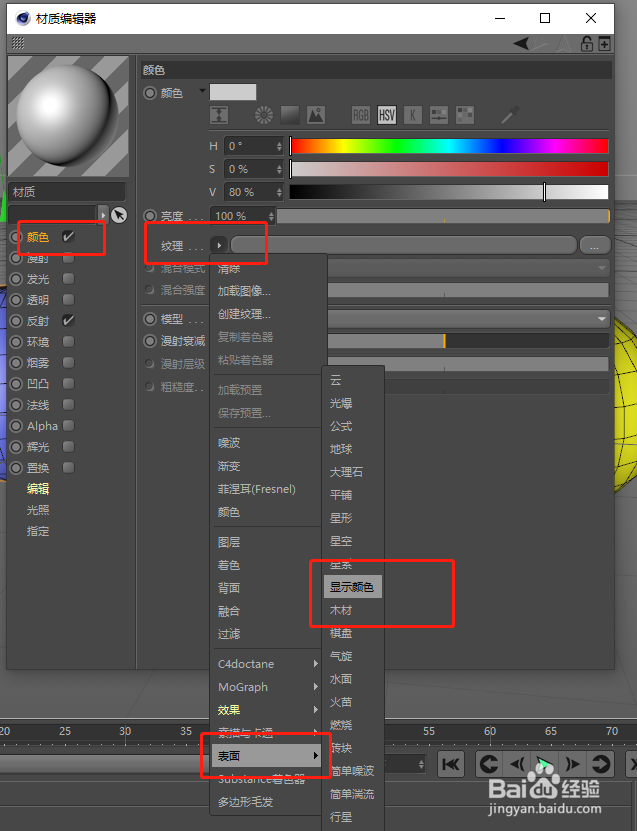Enable the 发光 channel checkbox
This screenshot has height=831, width=637.
click(68, 278)
